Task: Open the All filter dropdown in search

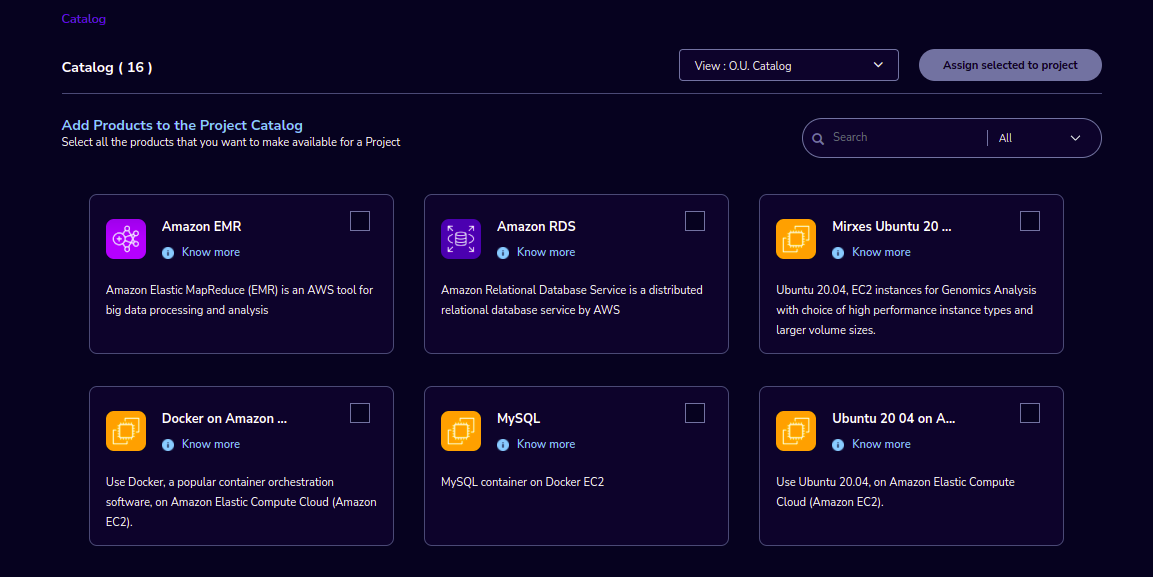Action: [x=1040, y=138]
